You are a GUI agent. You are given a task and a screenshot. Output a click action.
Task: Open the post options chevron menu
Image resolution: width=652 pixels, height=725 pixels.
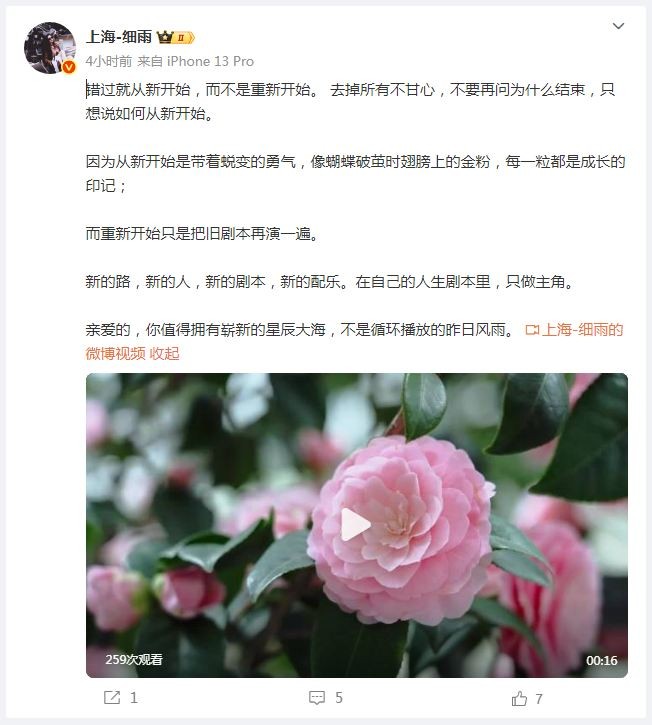[x=618, y=26]
